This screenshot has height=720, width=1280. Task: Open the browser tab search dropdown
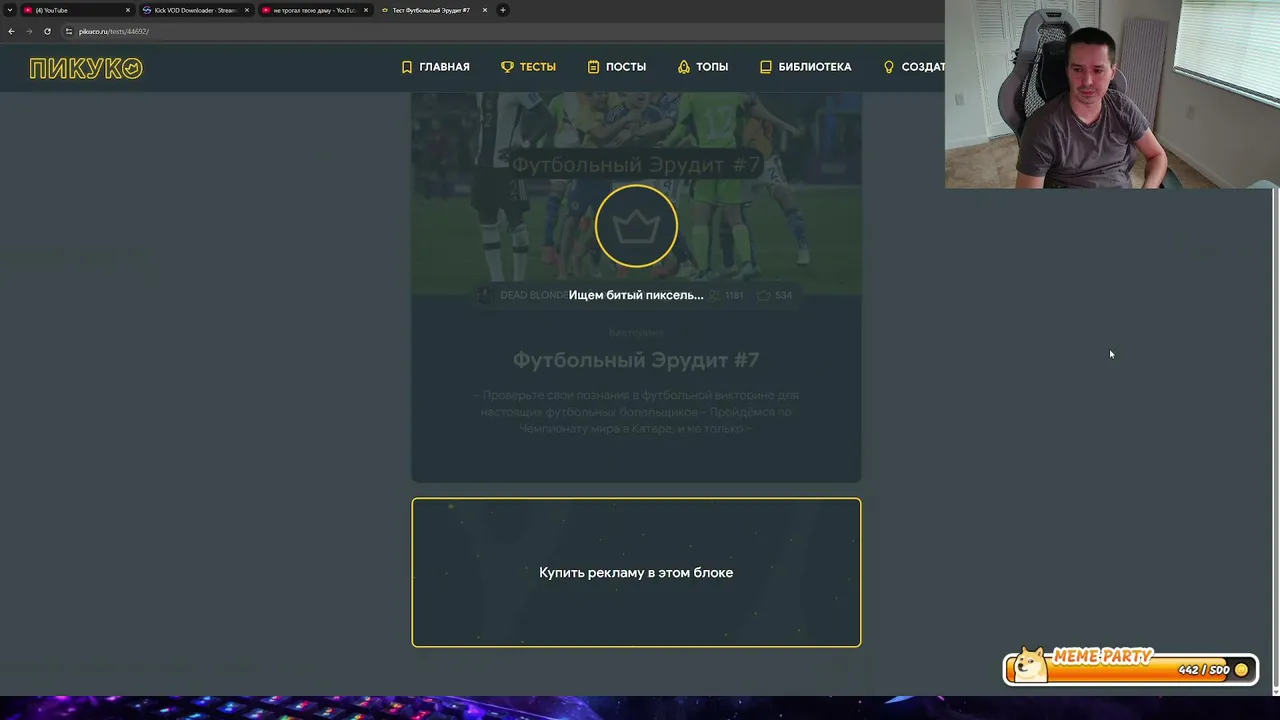point(10,10)
